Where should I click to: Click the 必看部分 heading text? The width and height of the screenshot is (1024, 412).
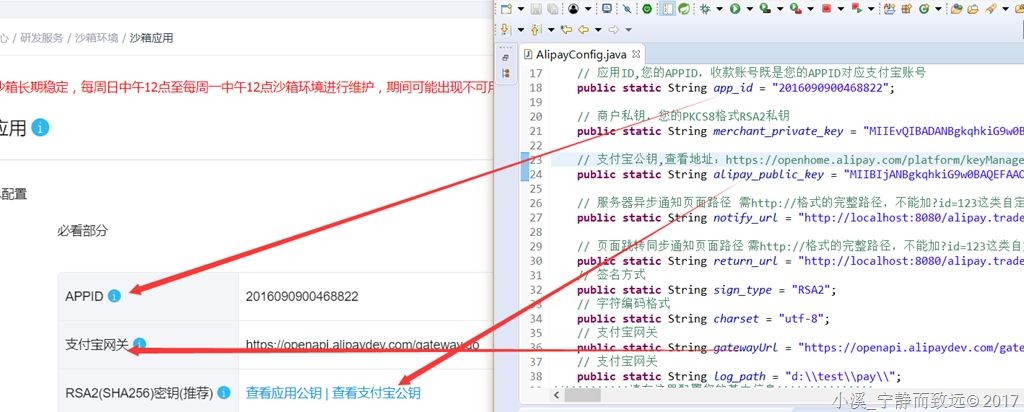(82, 231)
